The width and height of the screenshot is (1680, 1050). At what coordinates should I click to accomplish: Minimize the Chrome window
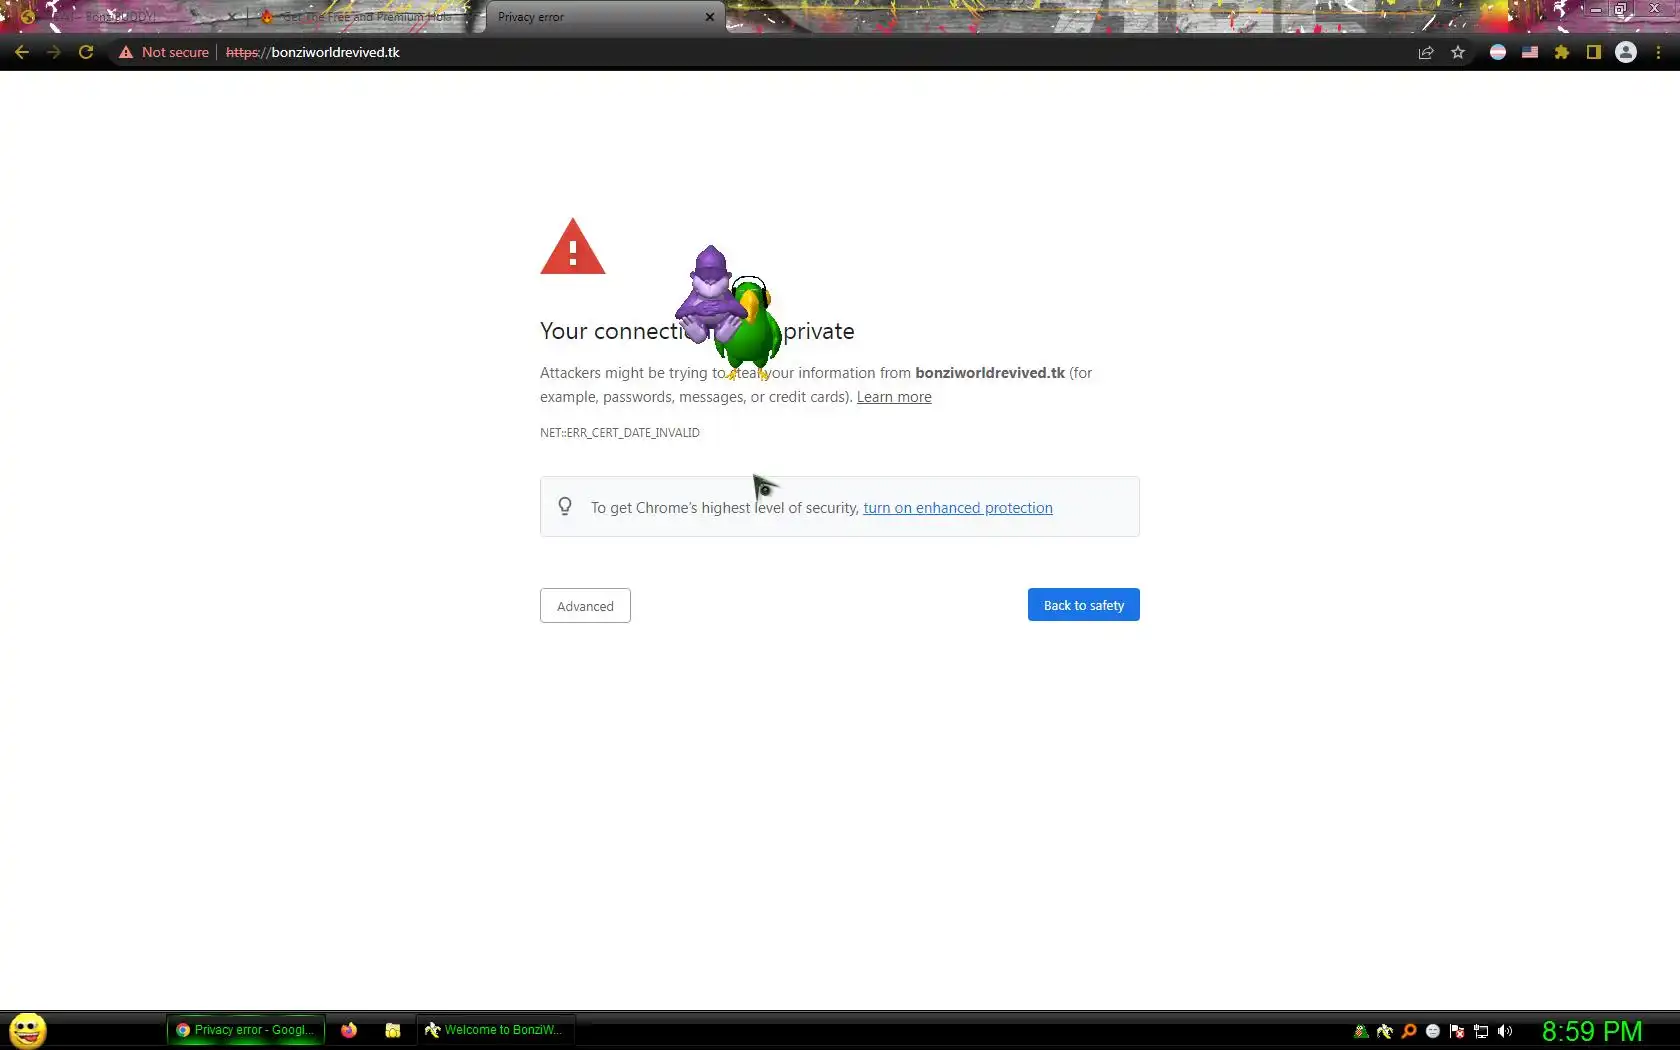(x=1596, y=9)
